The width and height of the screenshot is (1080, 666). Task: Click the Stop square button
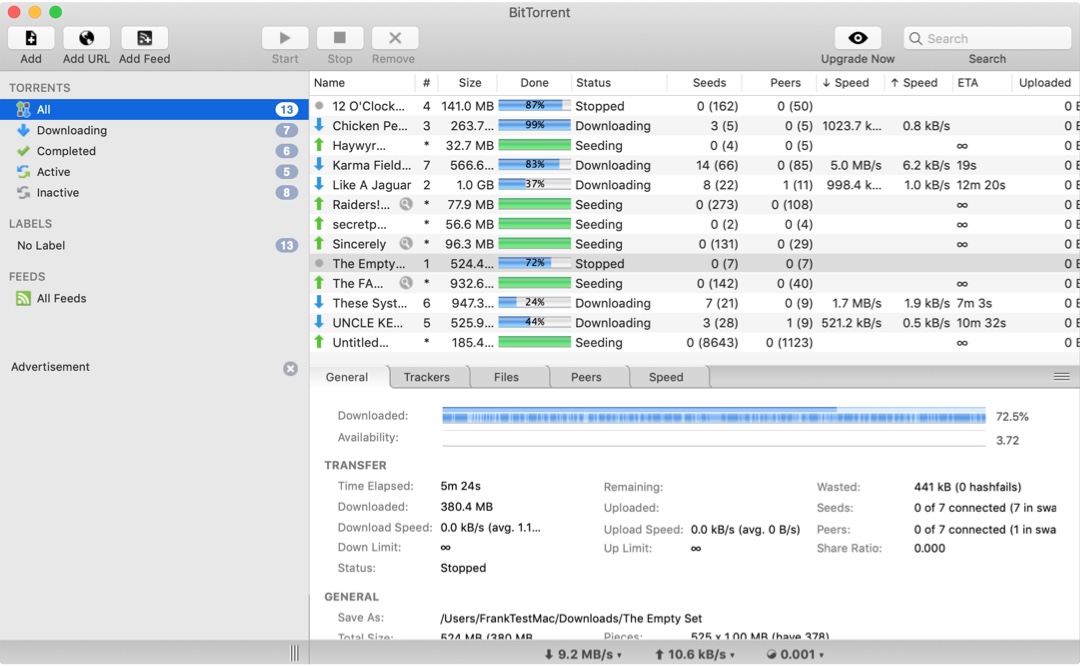click(x=340, y=38)
